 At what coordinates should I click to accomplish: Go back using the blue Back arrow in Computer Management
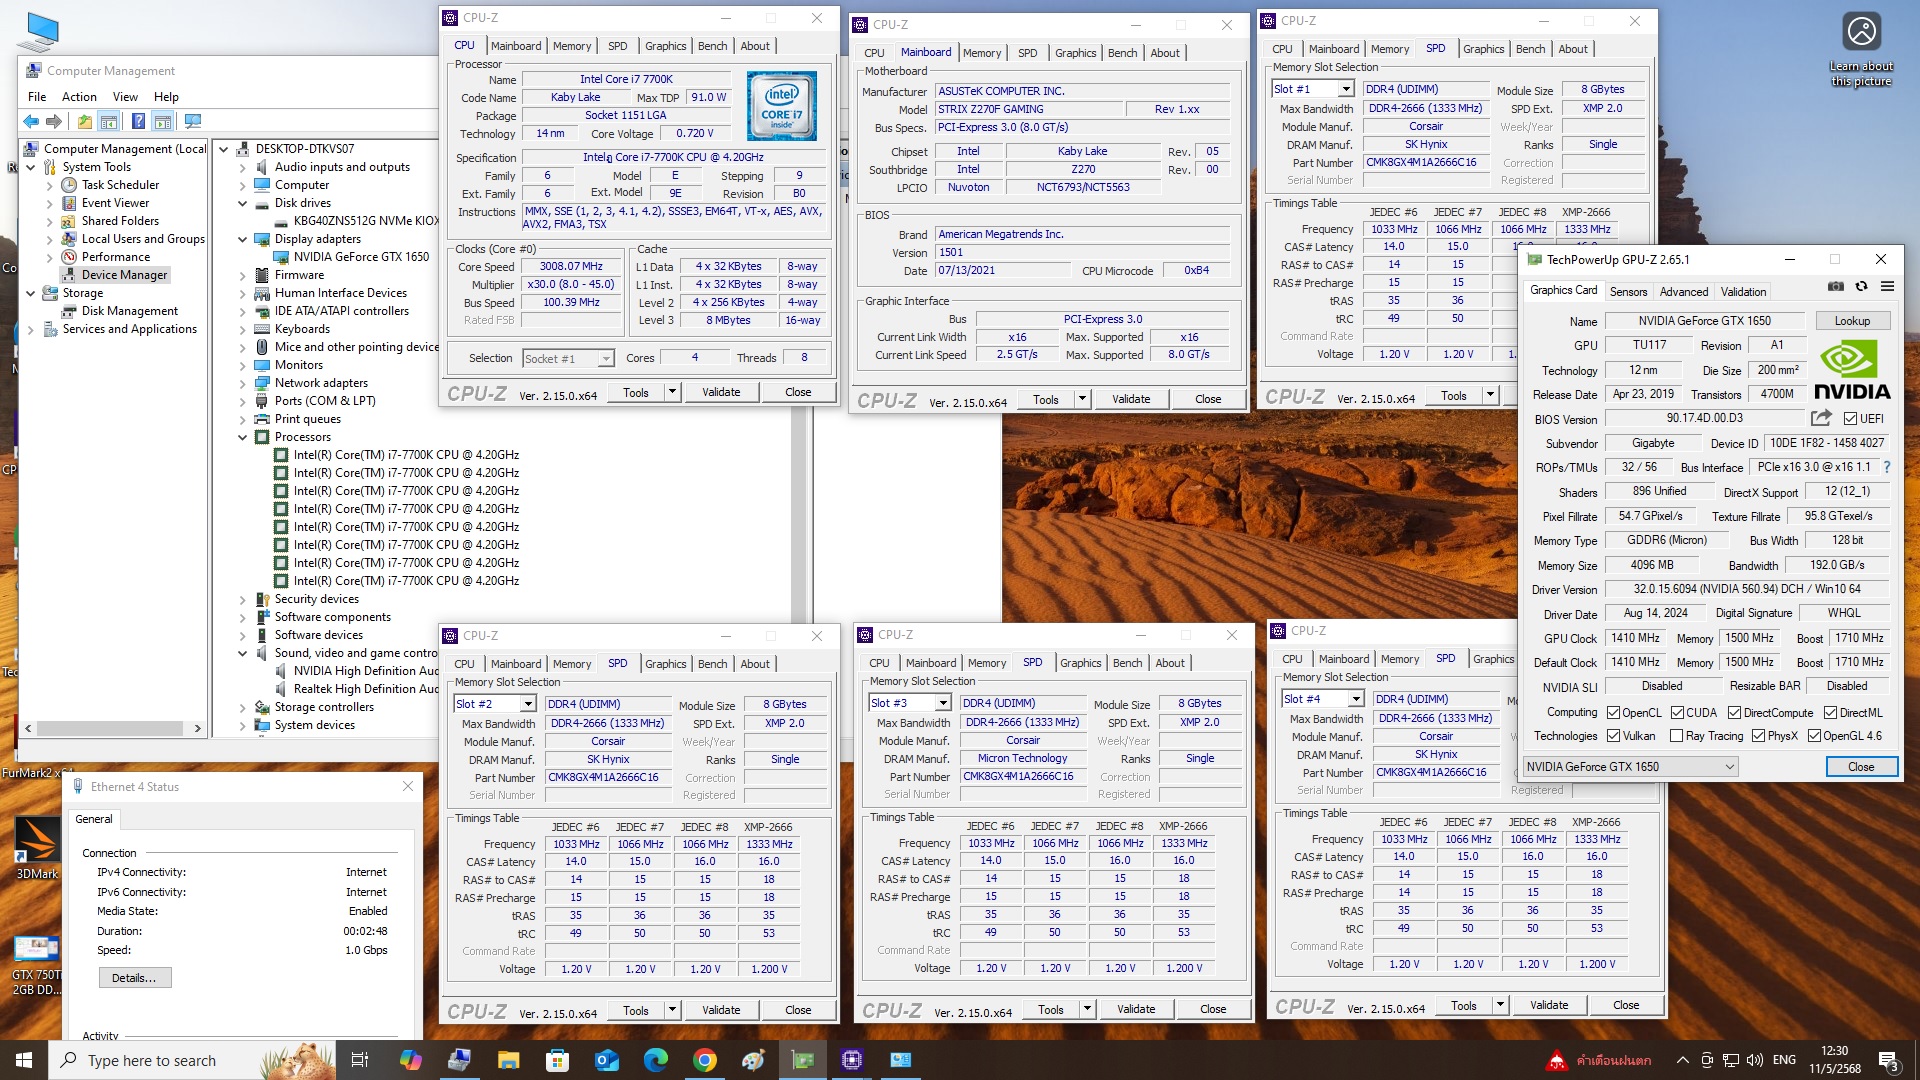click(x=31, y=122)
